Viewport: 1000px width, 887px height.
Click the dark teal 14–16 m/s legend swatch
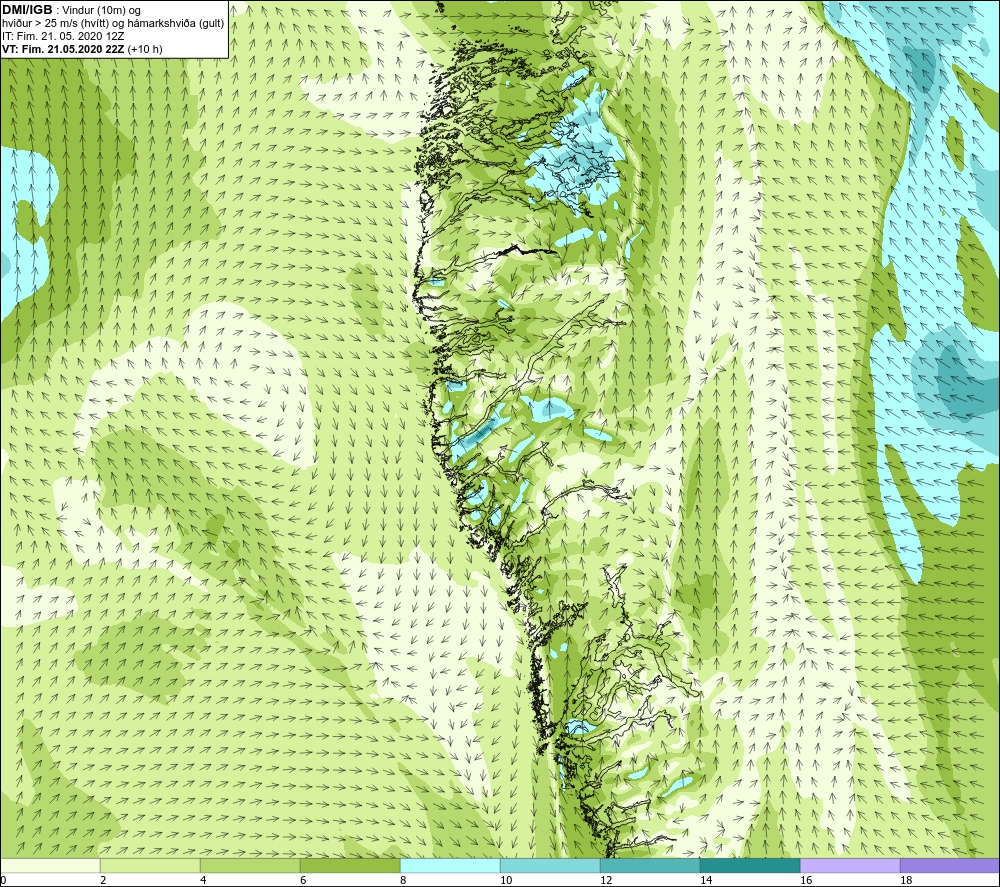tap(750, 865)
